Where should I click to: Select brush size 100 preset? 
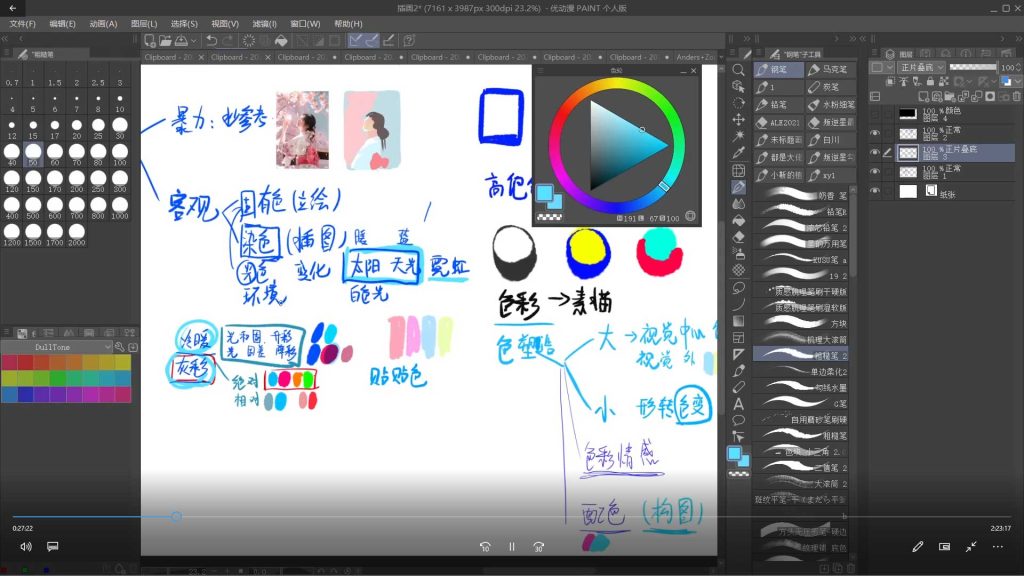120,152
